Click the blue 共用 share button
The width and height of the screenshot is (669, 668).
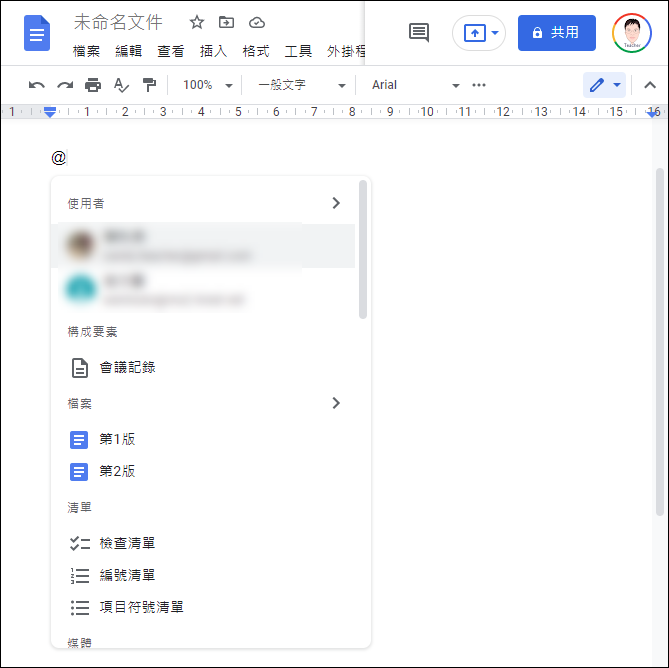[x=557, y=33]
